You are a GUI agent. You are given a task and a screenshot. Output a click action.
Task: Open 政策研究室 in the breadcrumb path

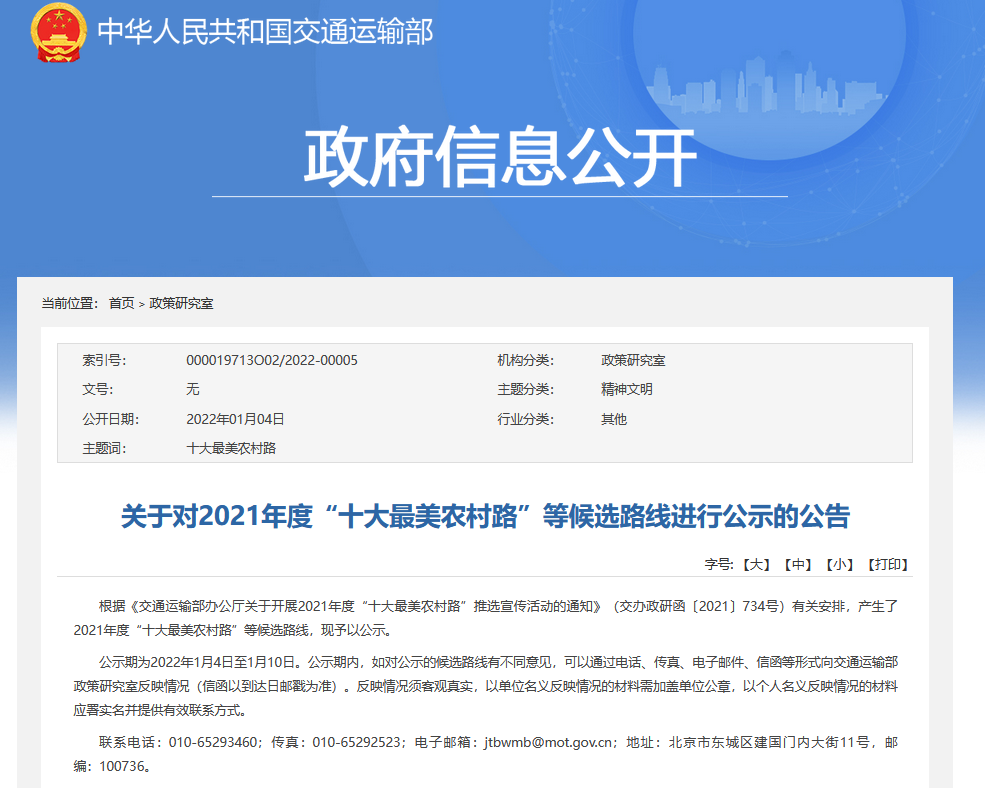pos(181,303)
